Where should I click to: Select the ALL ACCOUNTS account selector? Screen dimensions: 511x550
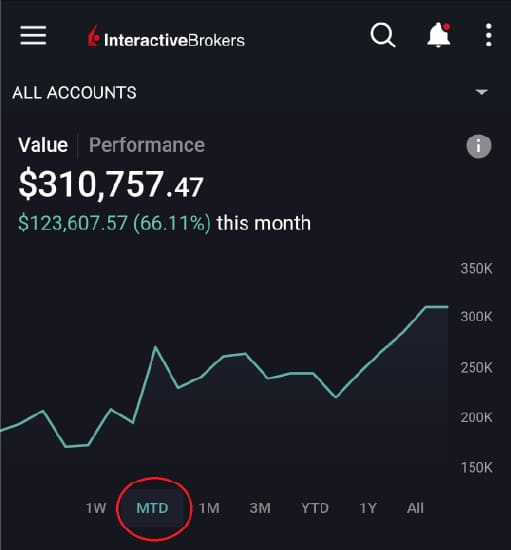[255, 93]
